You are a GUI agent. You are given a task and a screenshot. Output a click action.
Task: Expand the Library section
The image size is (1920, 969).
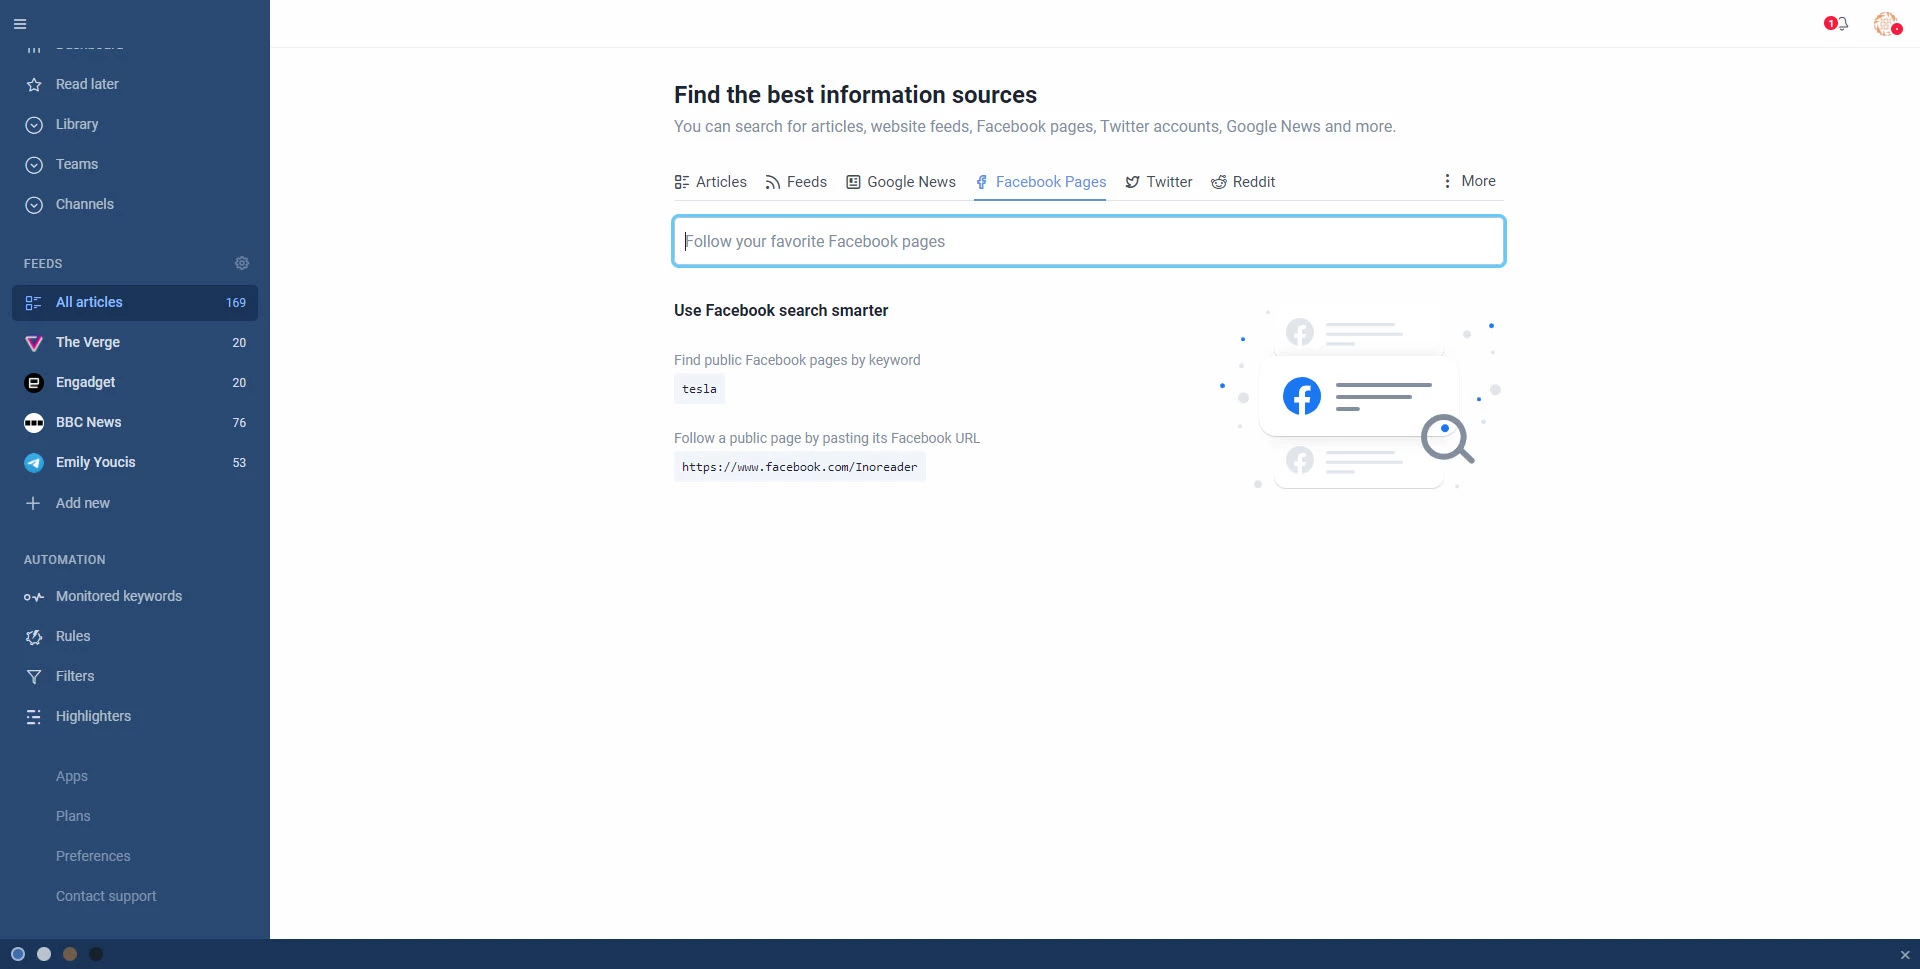34,125
